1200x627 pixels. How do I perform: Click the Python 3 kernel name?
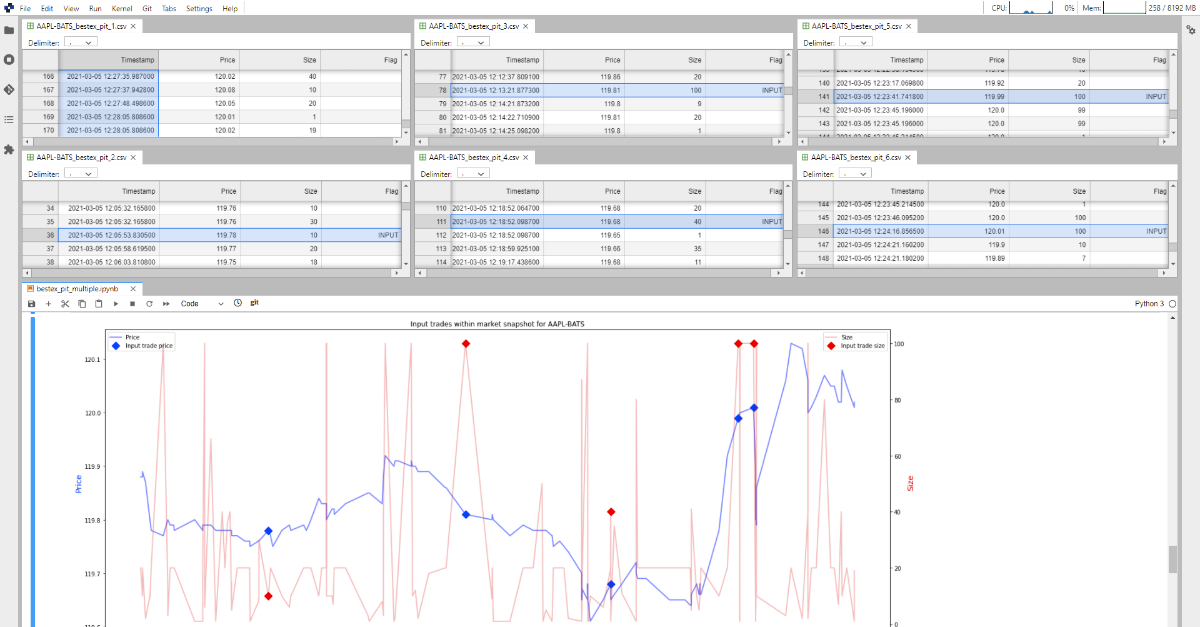point(1149,303)
